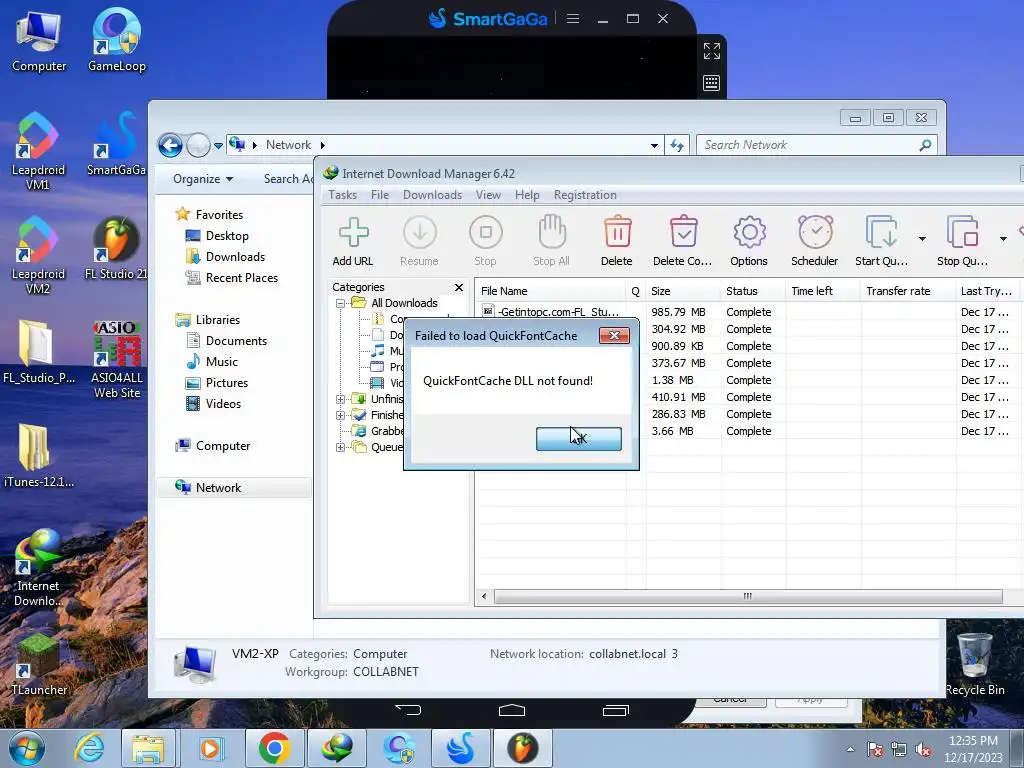Open the Windows Start button
Screen dimensions: 1024x768
27,748
